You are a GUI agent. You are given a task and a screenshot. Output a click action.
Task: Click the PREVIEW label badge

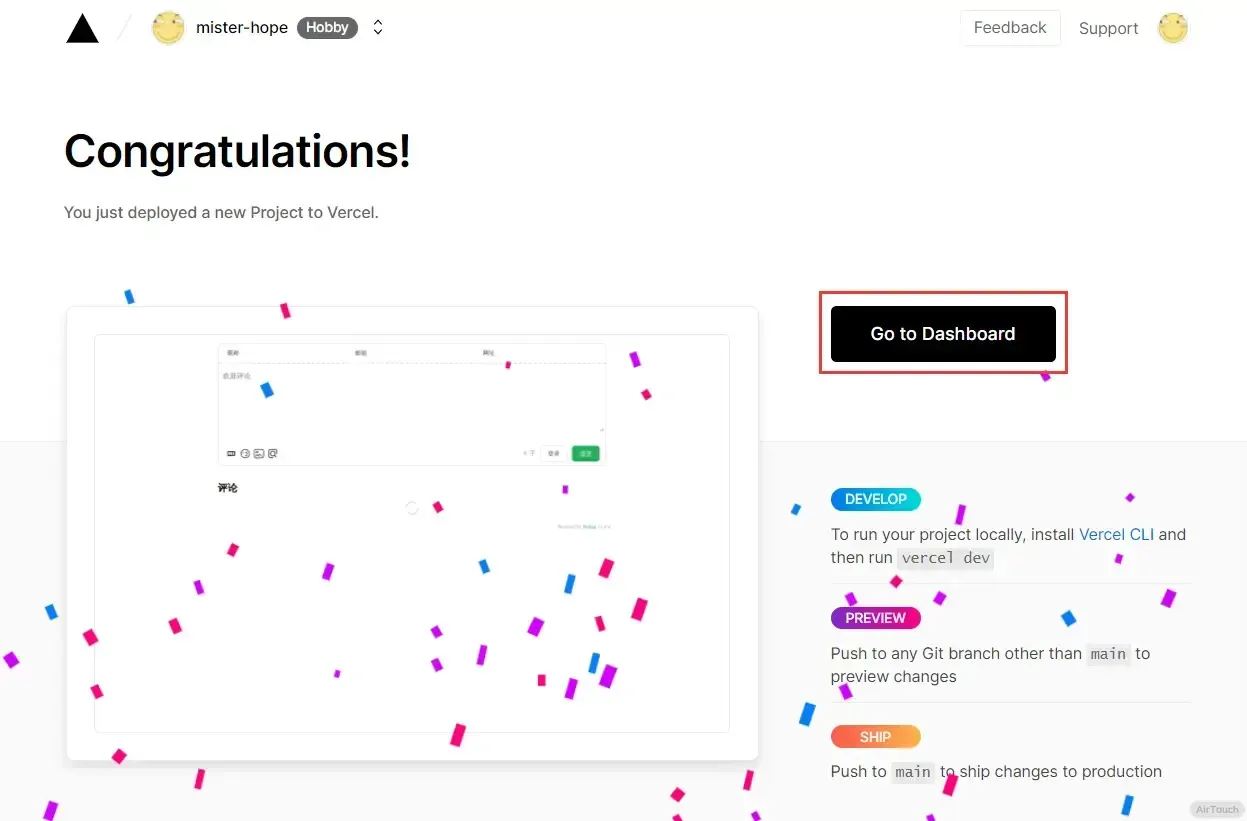tap(875, 618)
